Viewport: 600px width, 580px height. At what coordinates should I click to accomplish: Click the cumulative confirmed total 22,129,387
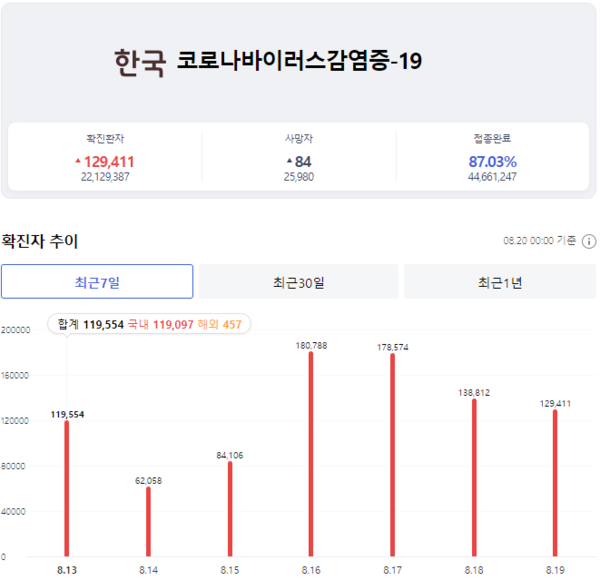coord(105,177)
